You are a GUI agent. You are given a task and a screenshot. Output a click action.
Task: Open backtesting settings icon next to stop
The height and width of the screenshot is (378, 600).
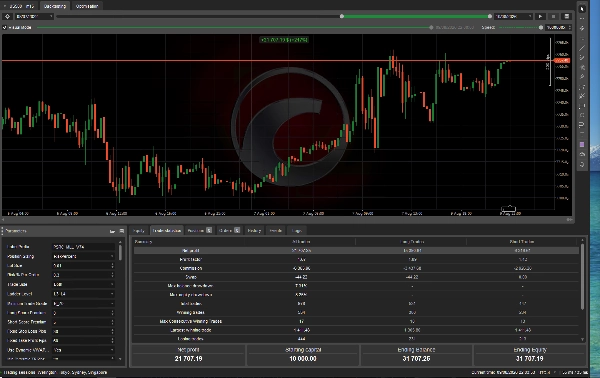tap(567, 16)
